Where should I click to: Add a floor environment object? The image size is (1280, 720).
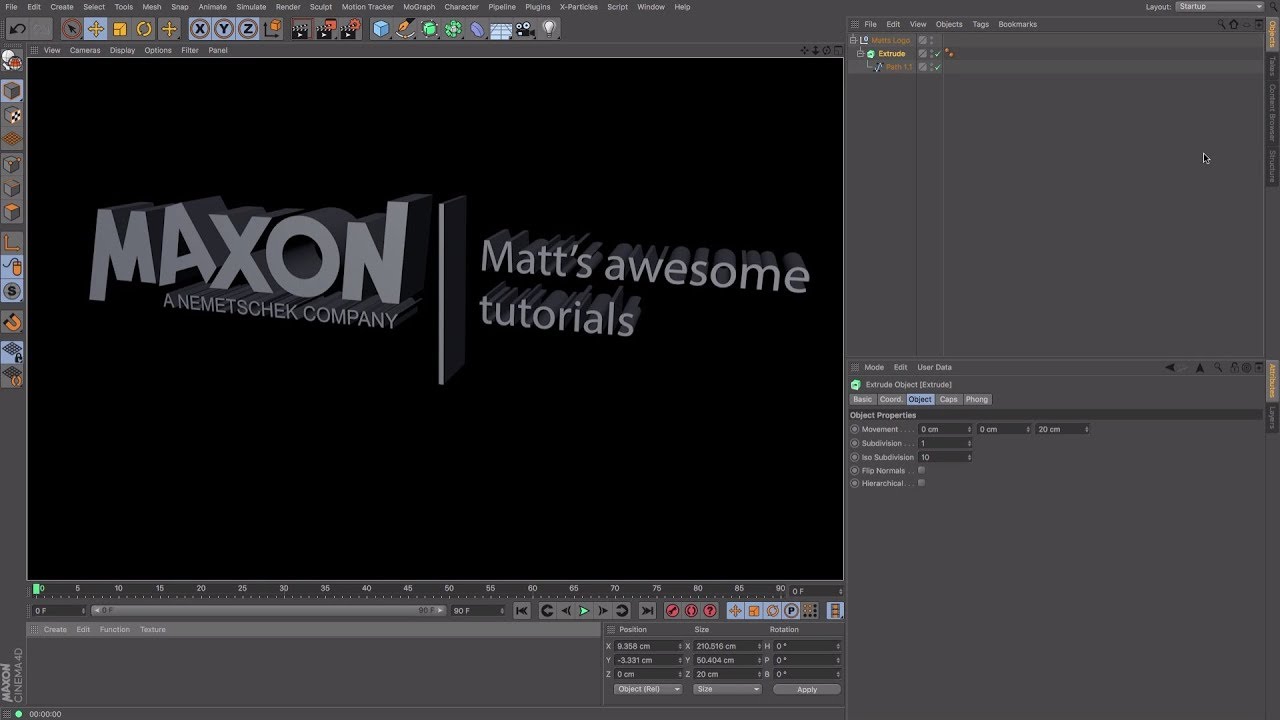[x=501, y=29]
